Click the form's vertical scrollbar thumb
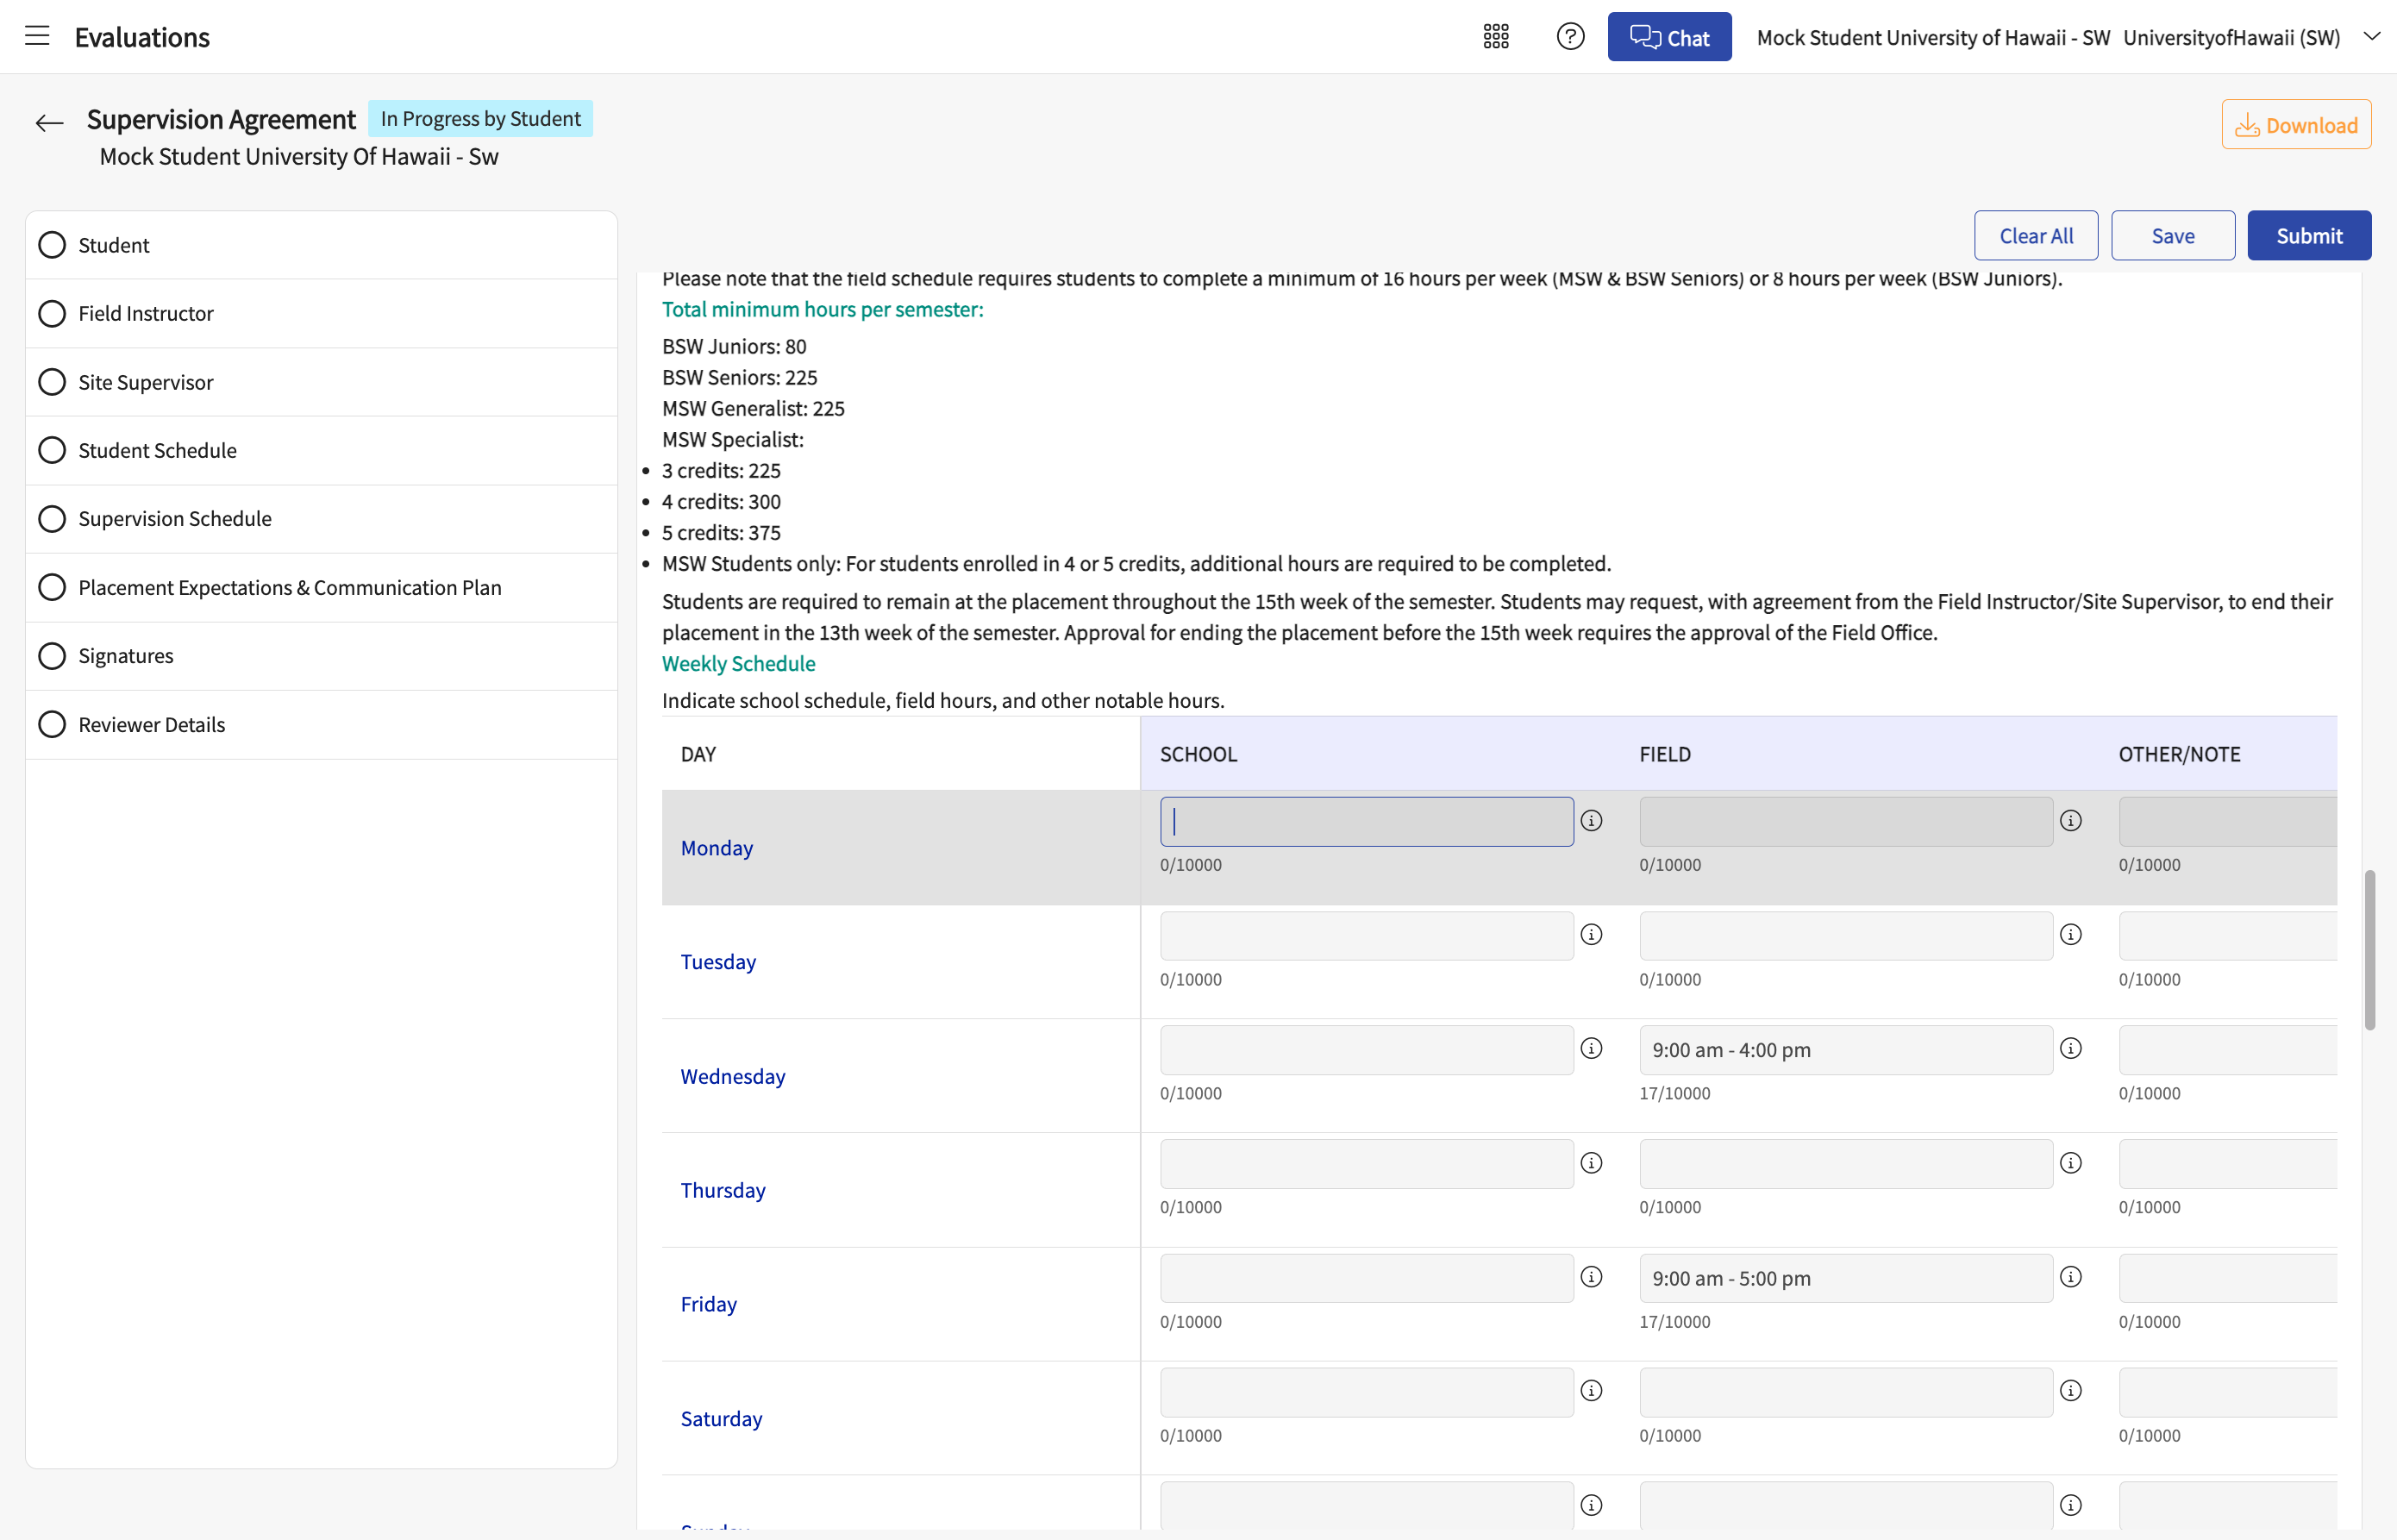Viewport: 2397px width, 1540px height. (2369, 950)
